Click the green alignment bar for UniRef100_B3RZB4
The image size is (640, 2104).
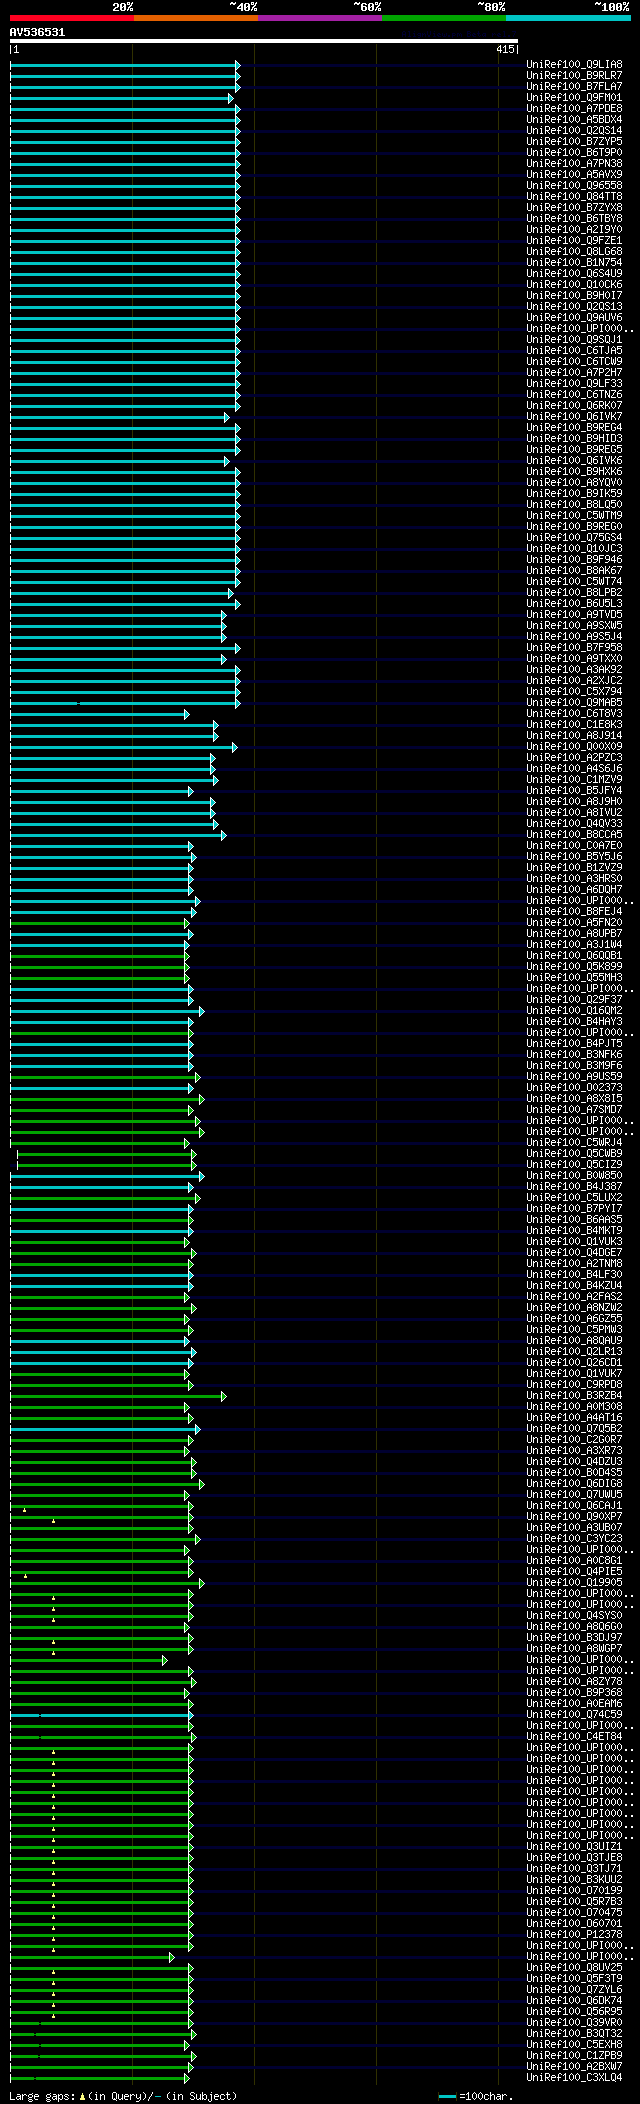118,1396
